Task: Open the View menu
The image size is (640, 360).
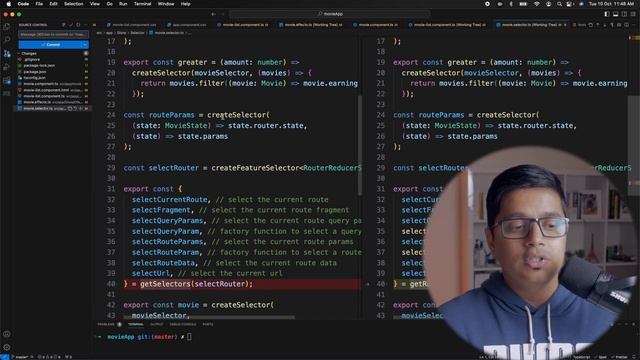Action: 95,4
